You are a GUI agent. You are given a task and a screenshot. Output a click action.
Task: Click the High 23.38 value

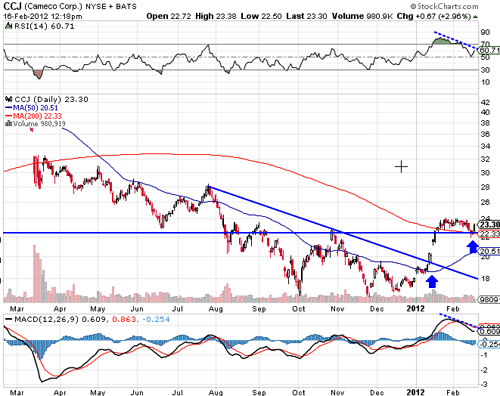pyautogui.click(x=215, y=16)
